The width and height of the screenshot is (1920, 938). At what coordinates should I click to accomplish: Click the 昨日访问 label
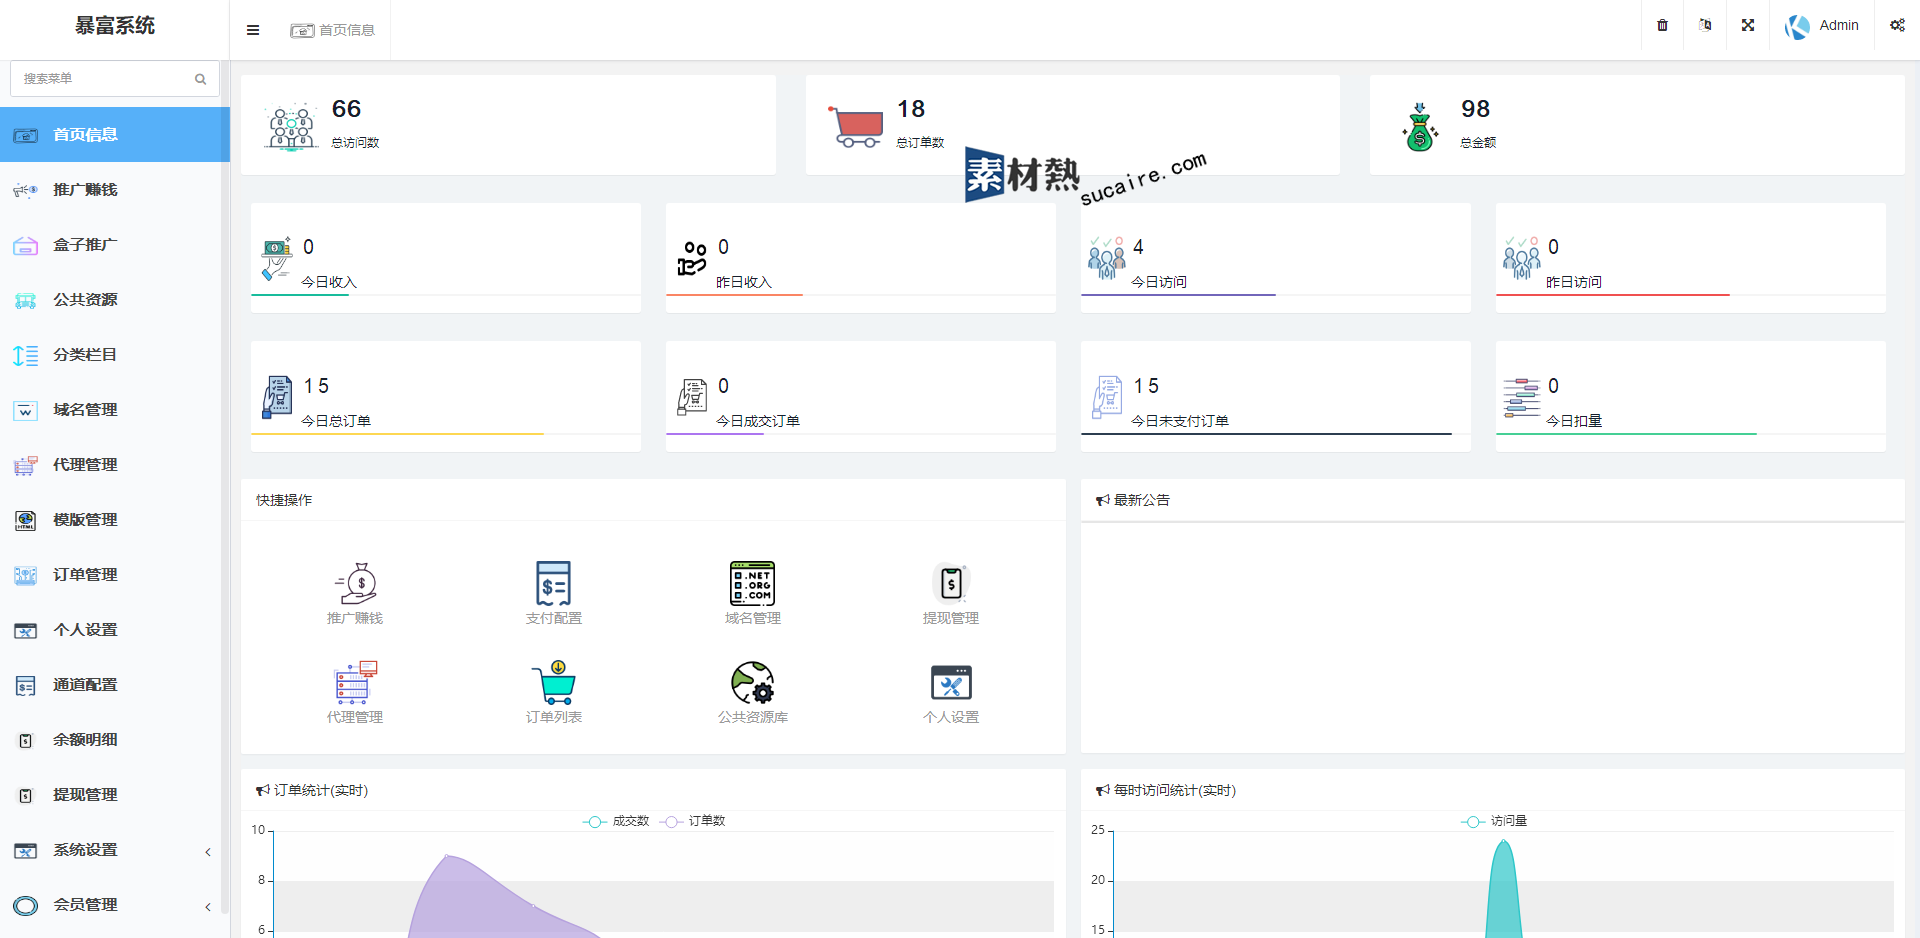click(x=1574, y=282)
